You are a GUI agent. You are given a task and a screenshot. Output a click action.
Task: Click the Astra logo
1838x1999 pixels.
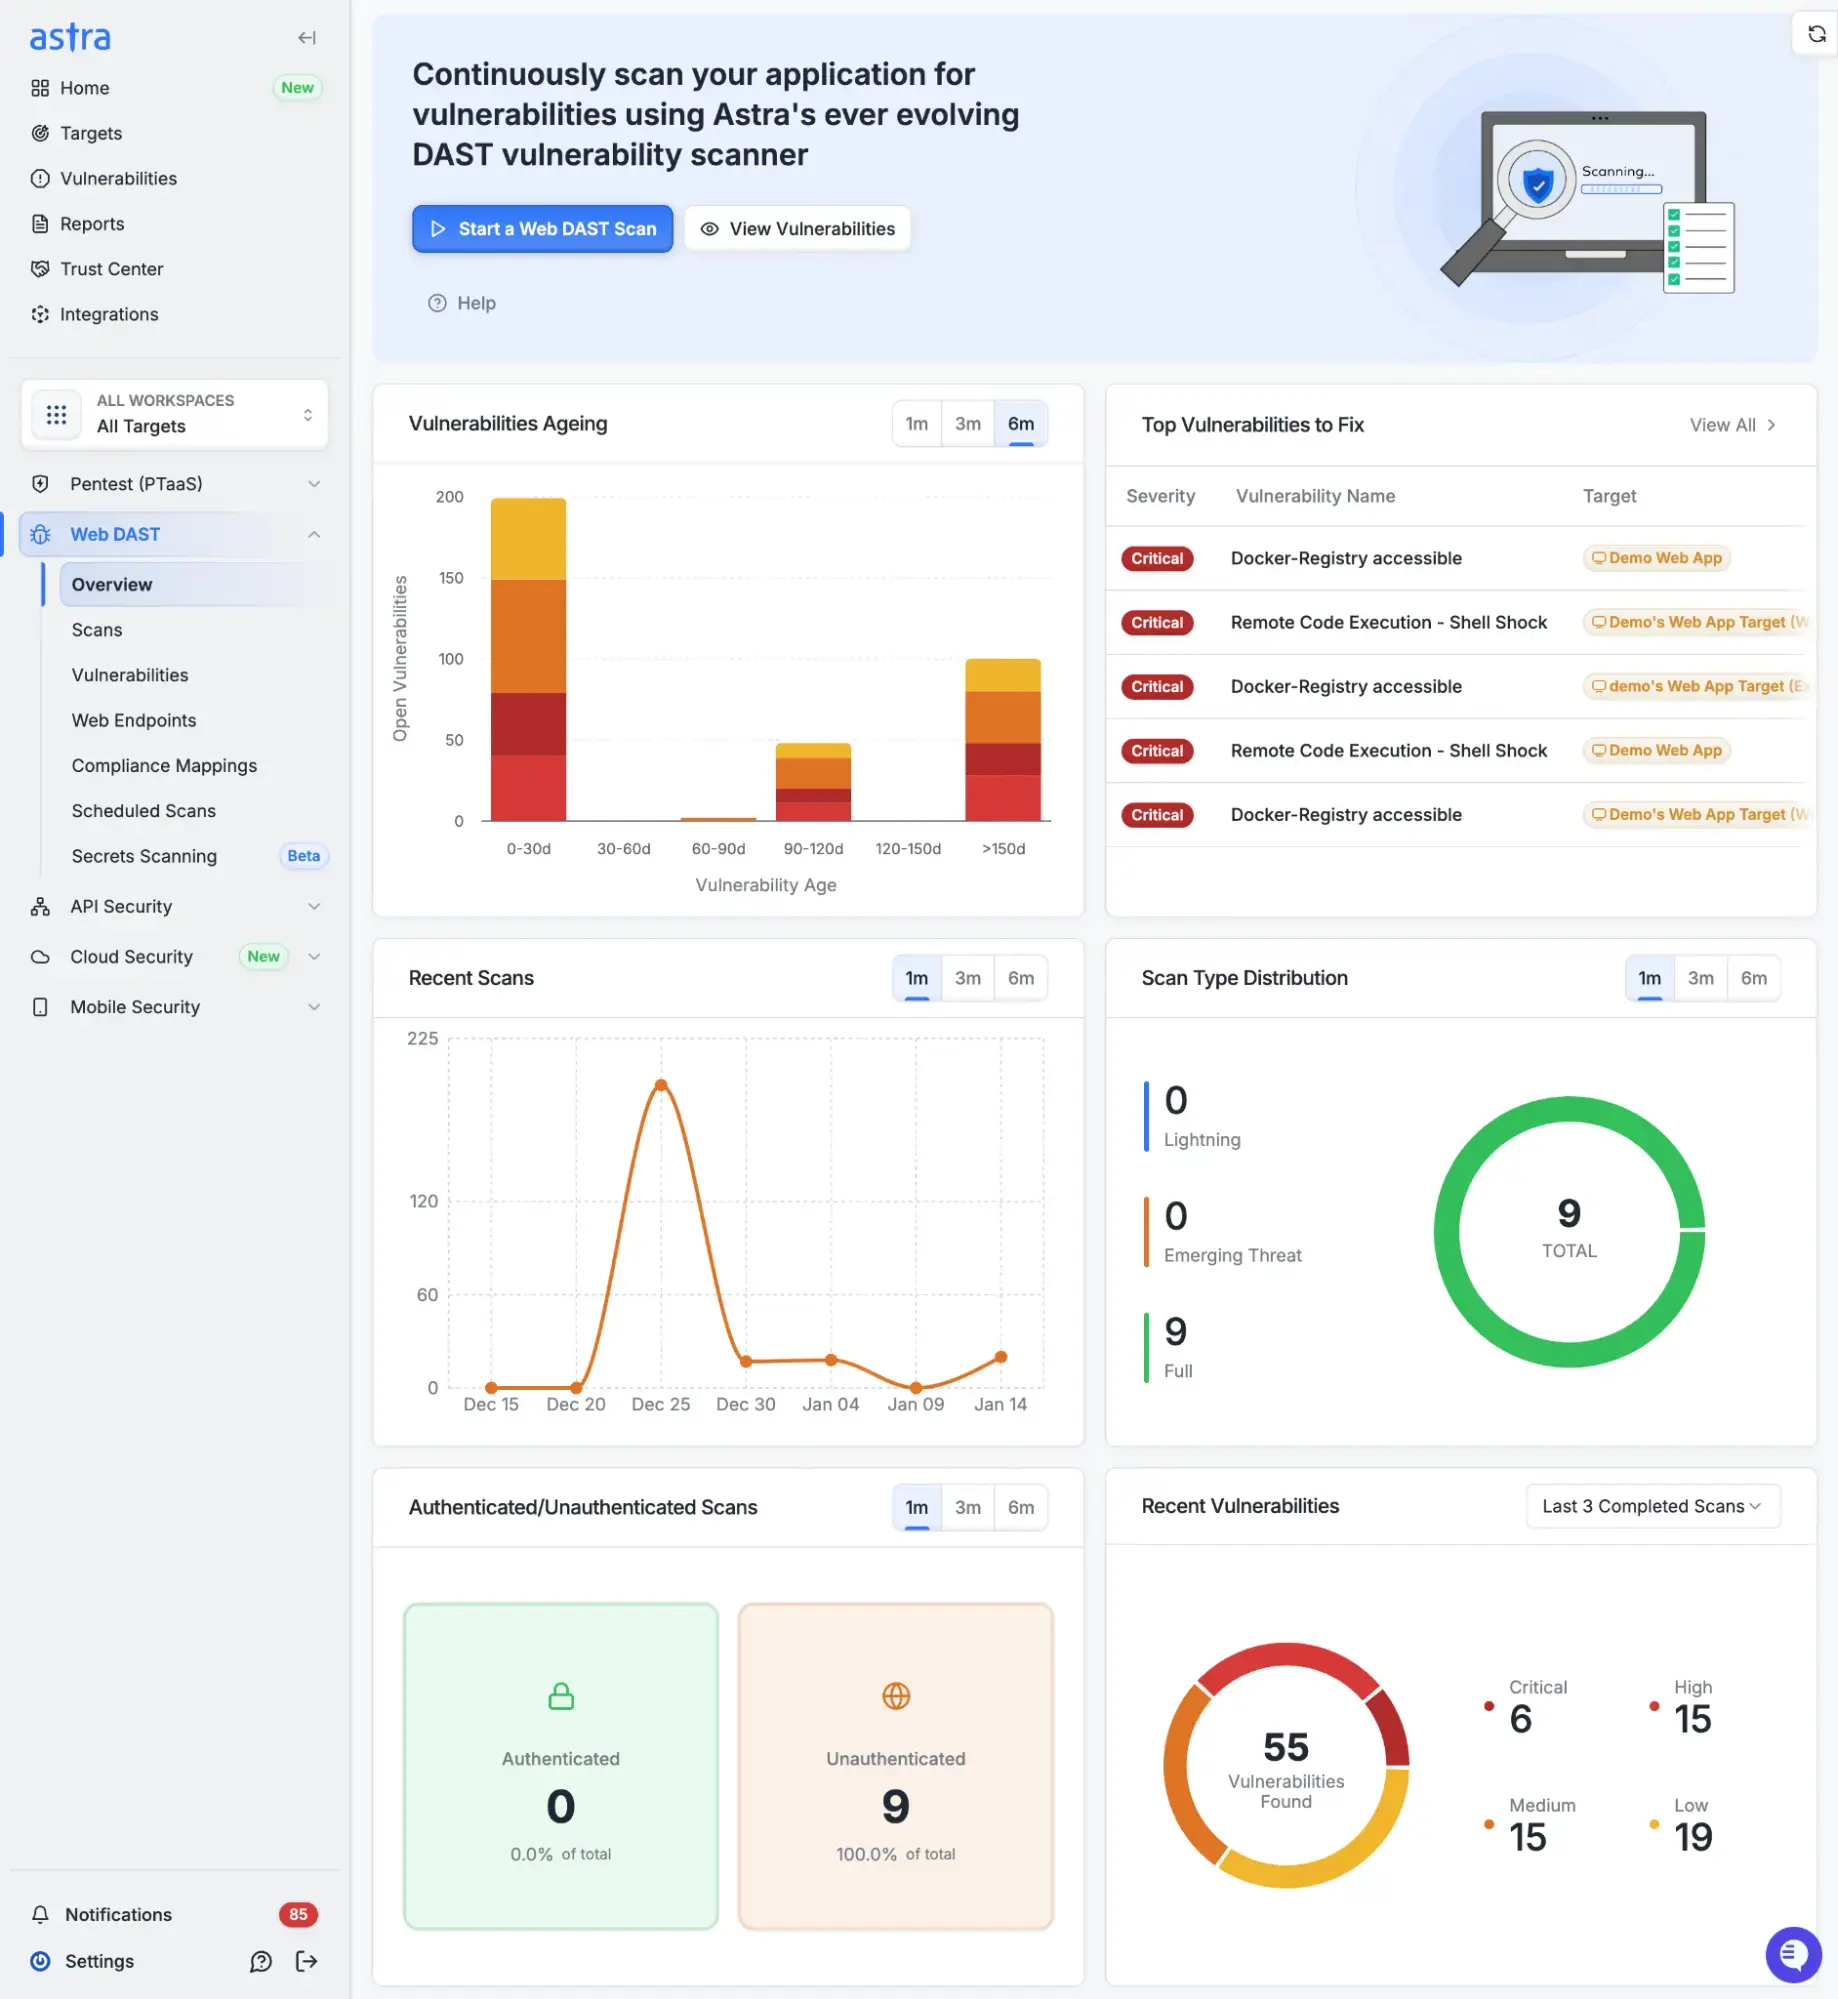pyautogui.click(x=69, y=37)
